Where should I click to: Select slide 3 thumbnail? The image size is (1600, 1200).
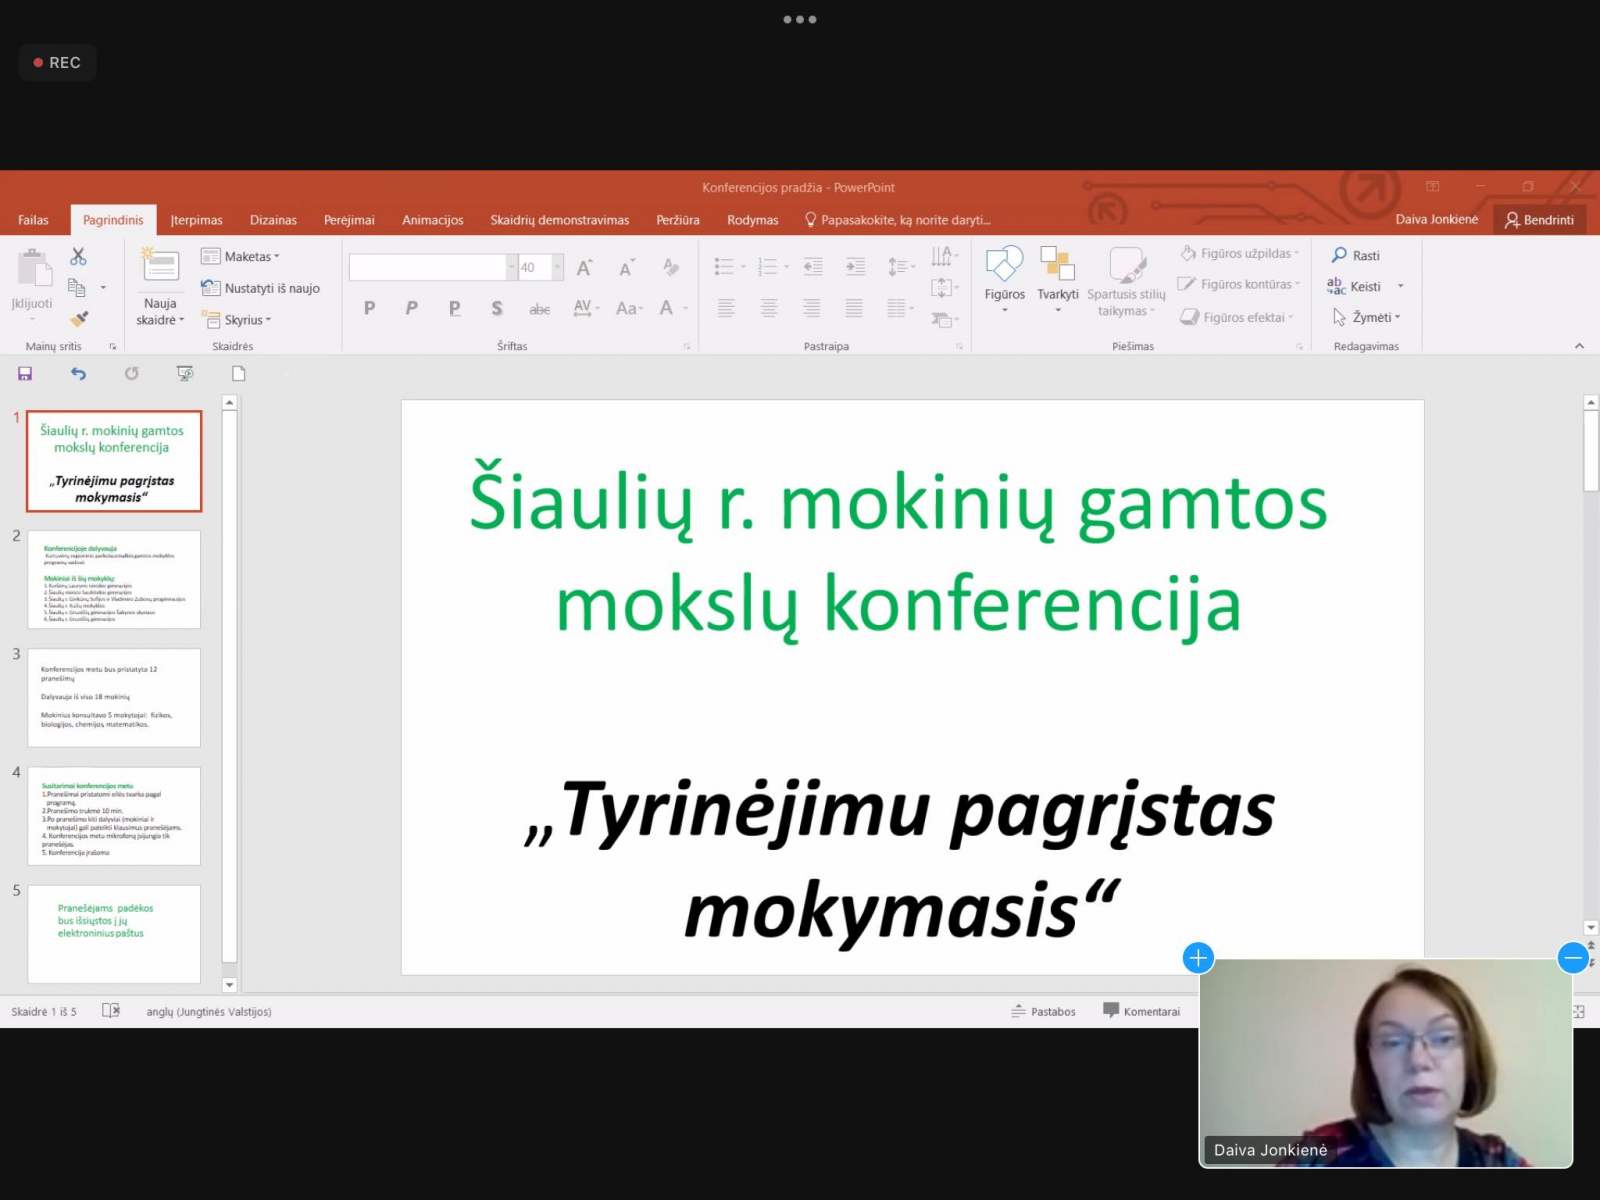pyautogui.click(x=114, y=698)
